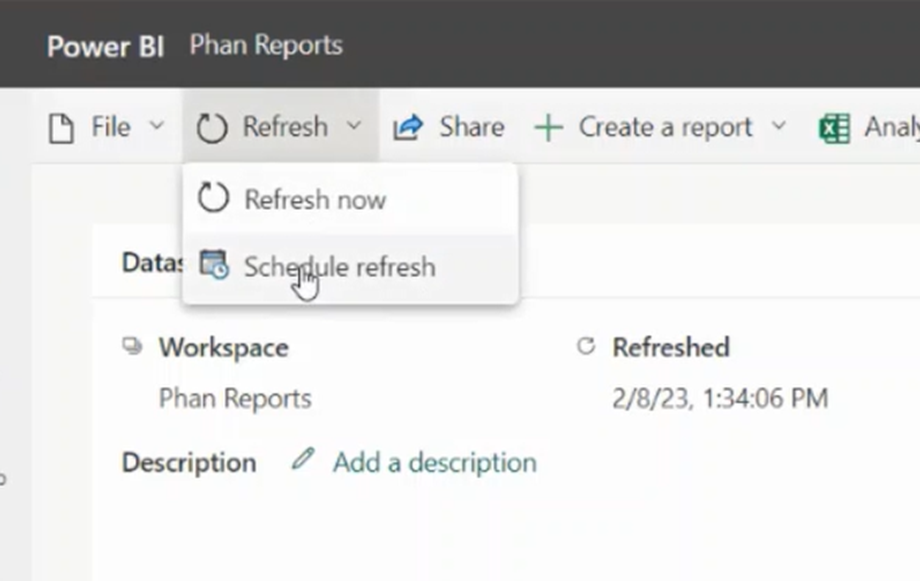
Task: Click the File page icon
Action: pos(61,128)
